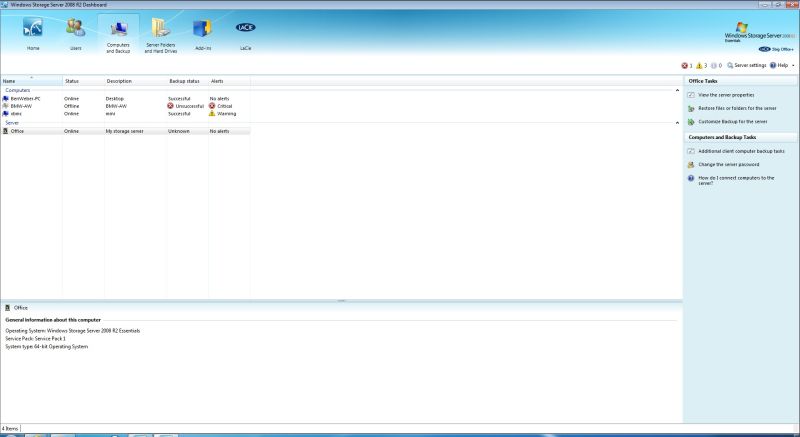Collapse the Computers group
Viewport: 800px width, 437px height.
[677, 90]
